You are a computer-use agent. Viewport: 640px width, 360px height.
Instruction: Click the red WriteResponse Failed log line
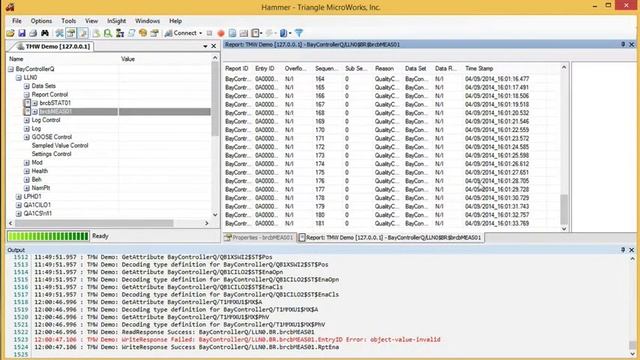click(x=237, y=340)
